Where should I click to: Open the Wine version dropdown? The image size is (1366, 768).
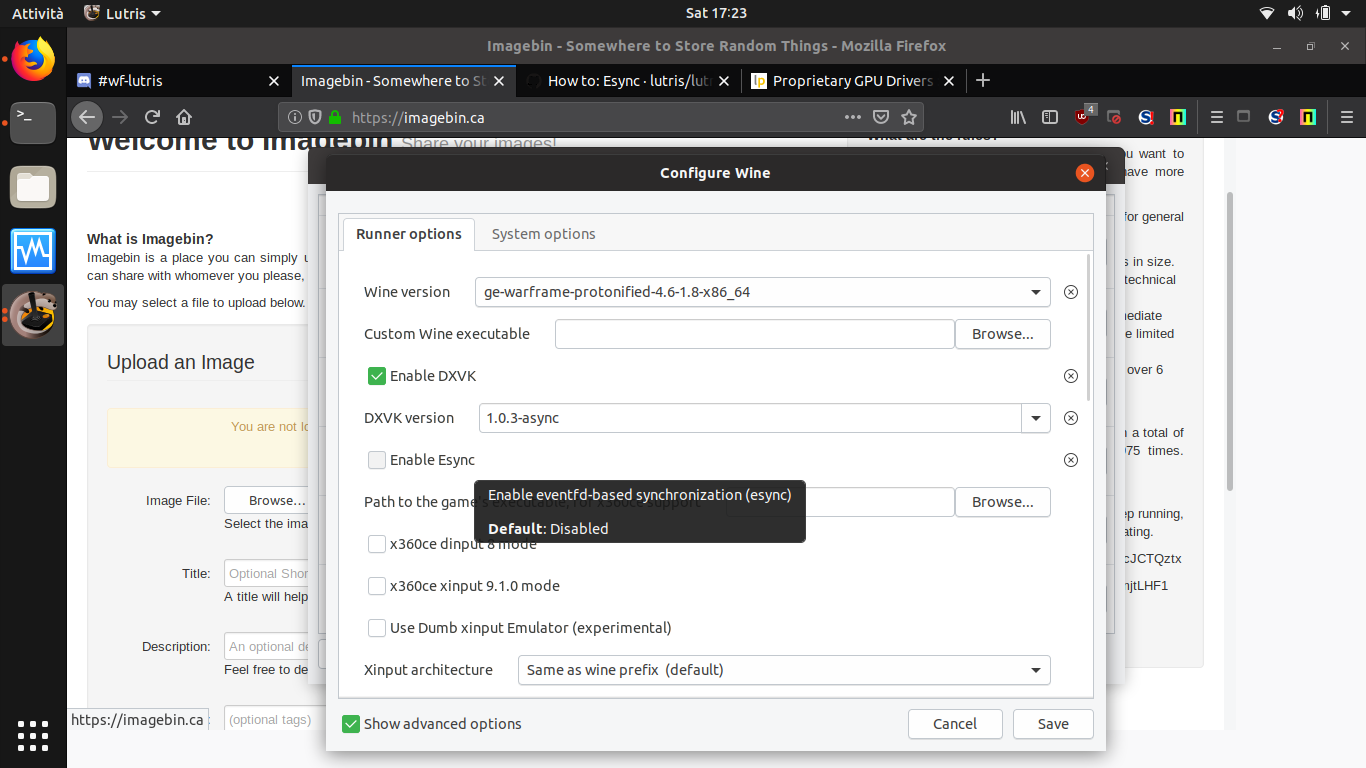click(762, 292)
